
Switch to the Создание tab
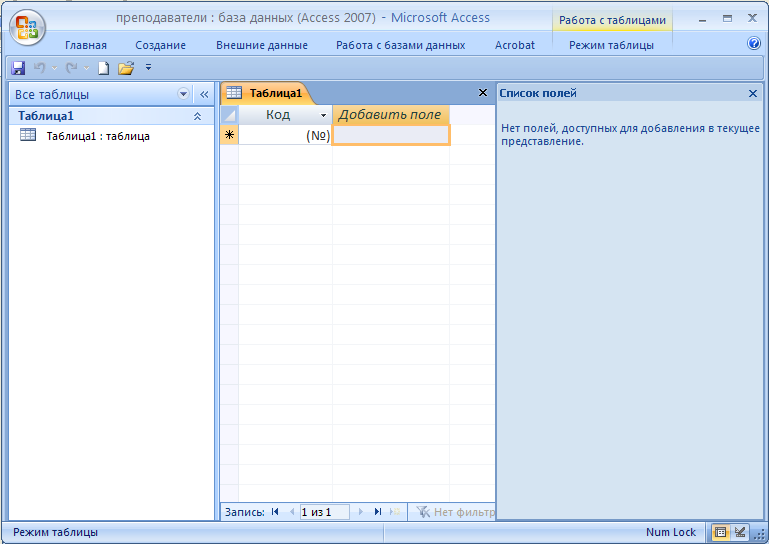(x=160, y=45)
